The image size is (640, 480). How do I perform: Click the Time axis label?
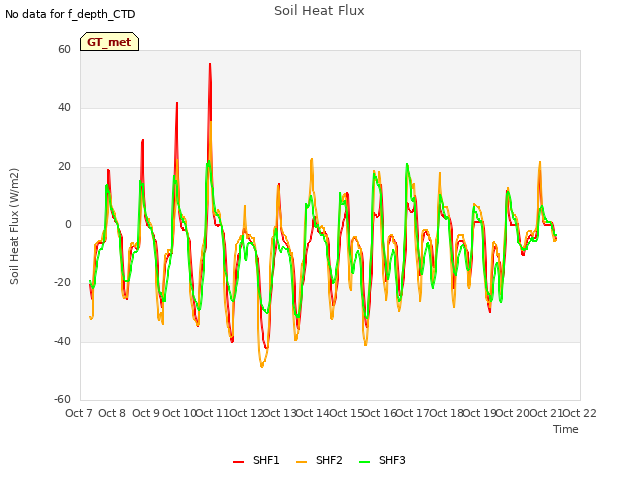566,429
